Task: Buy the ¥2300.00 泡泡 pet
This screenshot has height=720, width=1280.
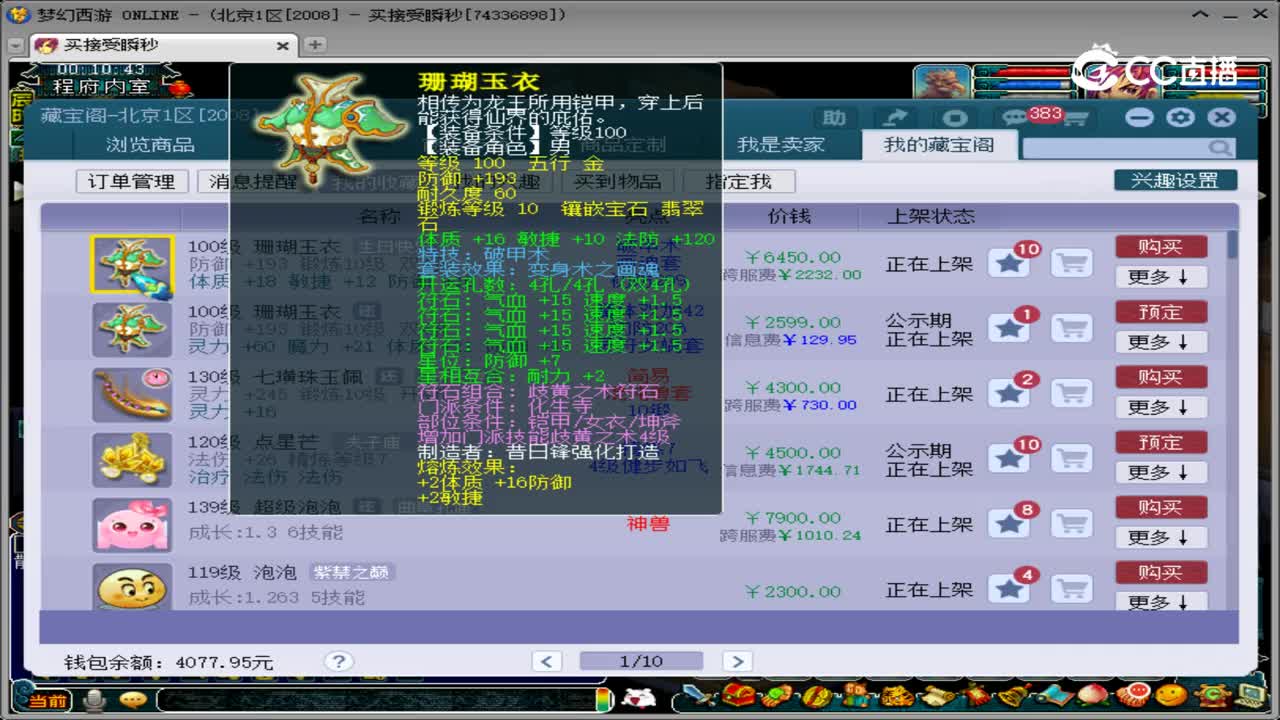Action: (1161, 572)
